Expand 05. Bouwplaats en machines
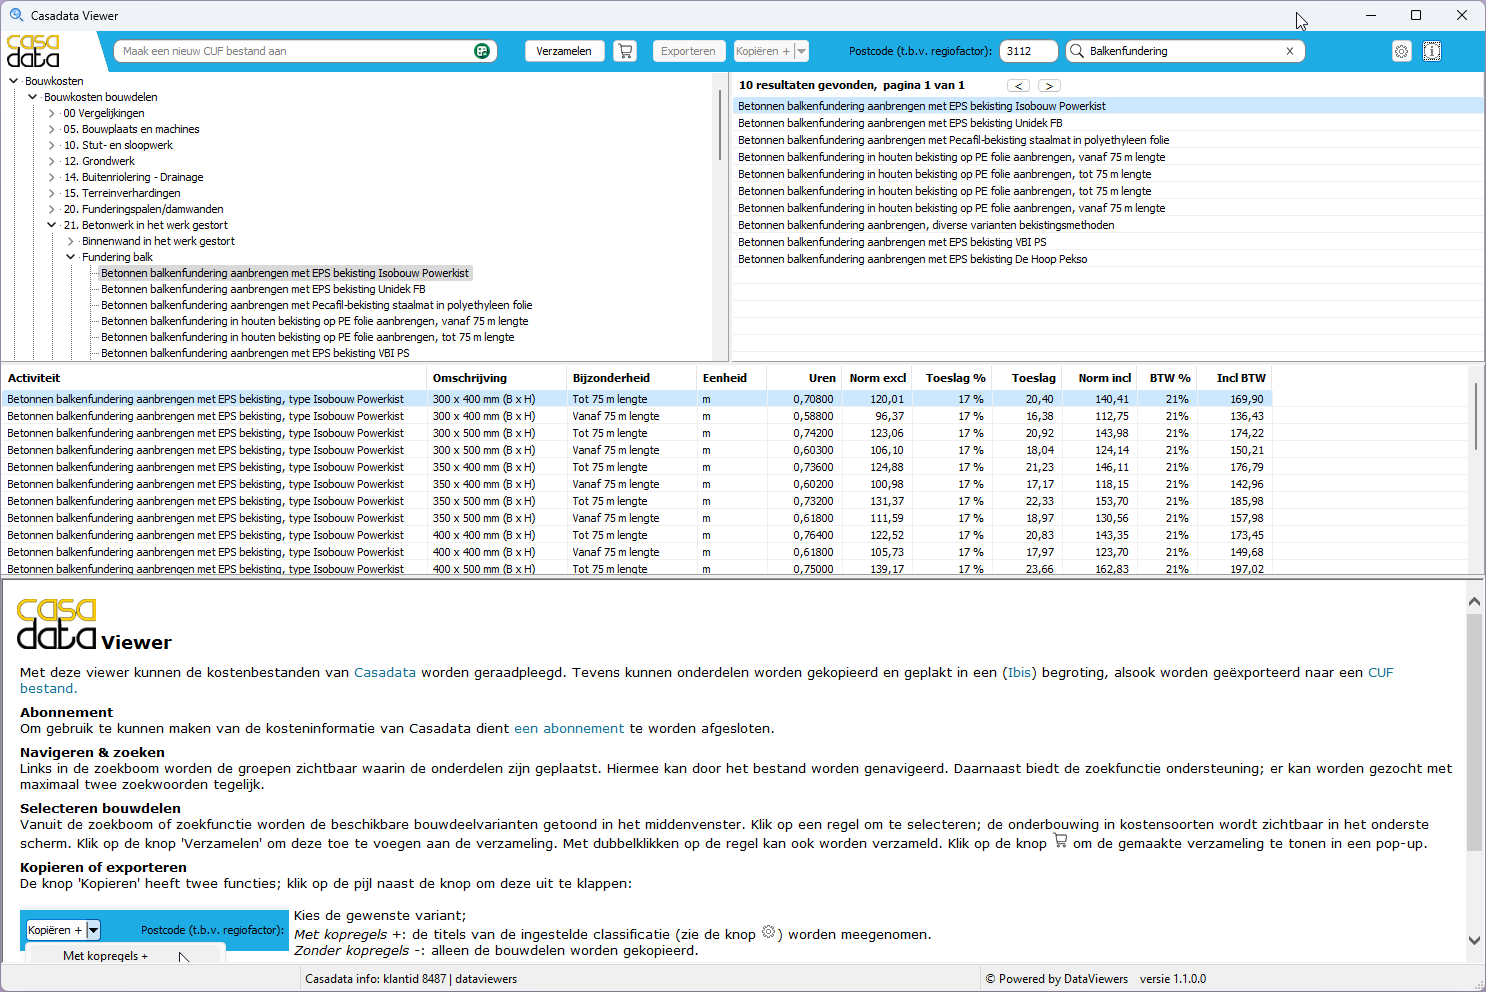The height and width of the screenshot is (992, 1486). pos(52,129)
